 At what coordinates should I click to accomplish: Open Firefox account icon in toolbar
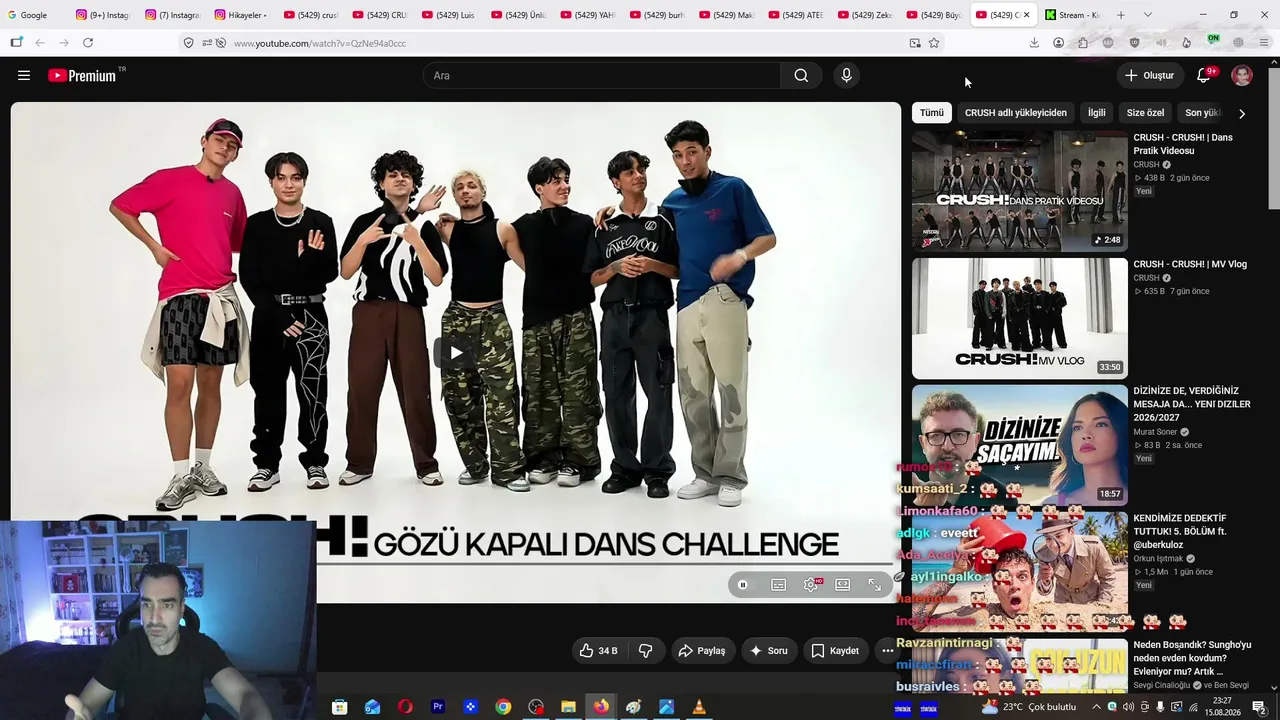click(x=1058, y=43)
